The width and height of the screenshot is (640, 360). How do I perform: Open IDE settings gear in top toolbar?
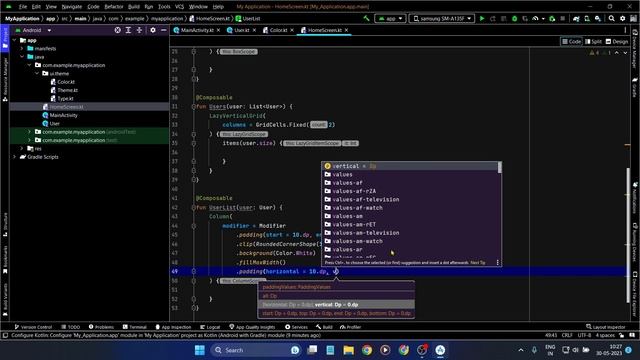(622, 18)
